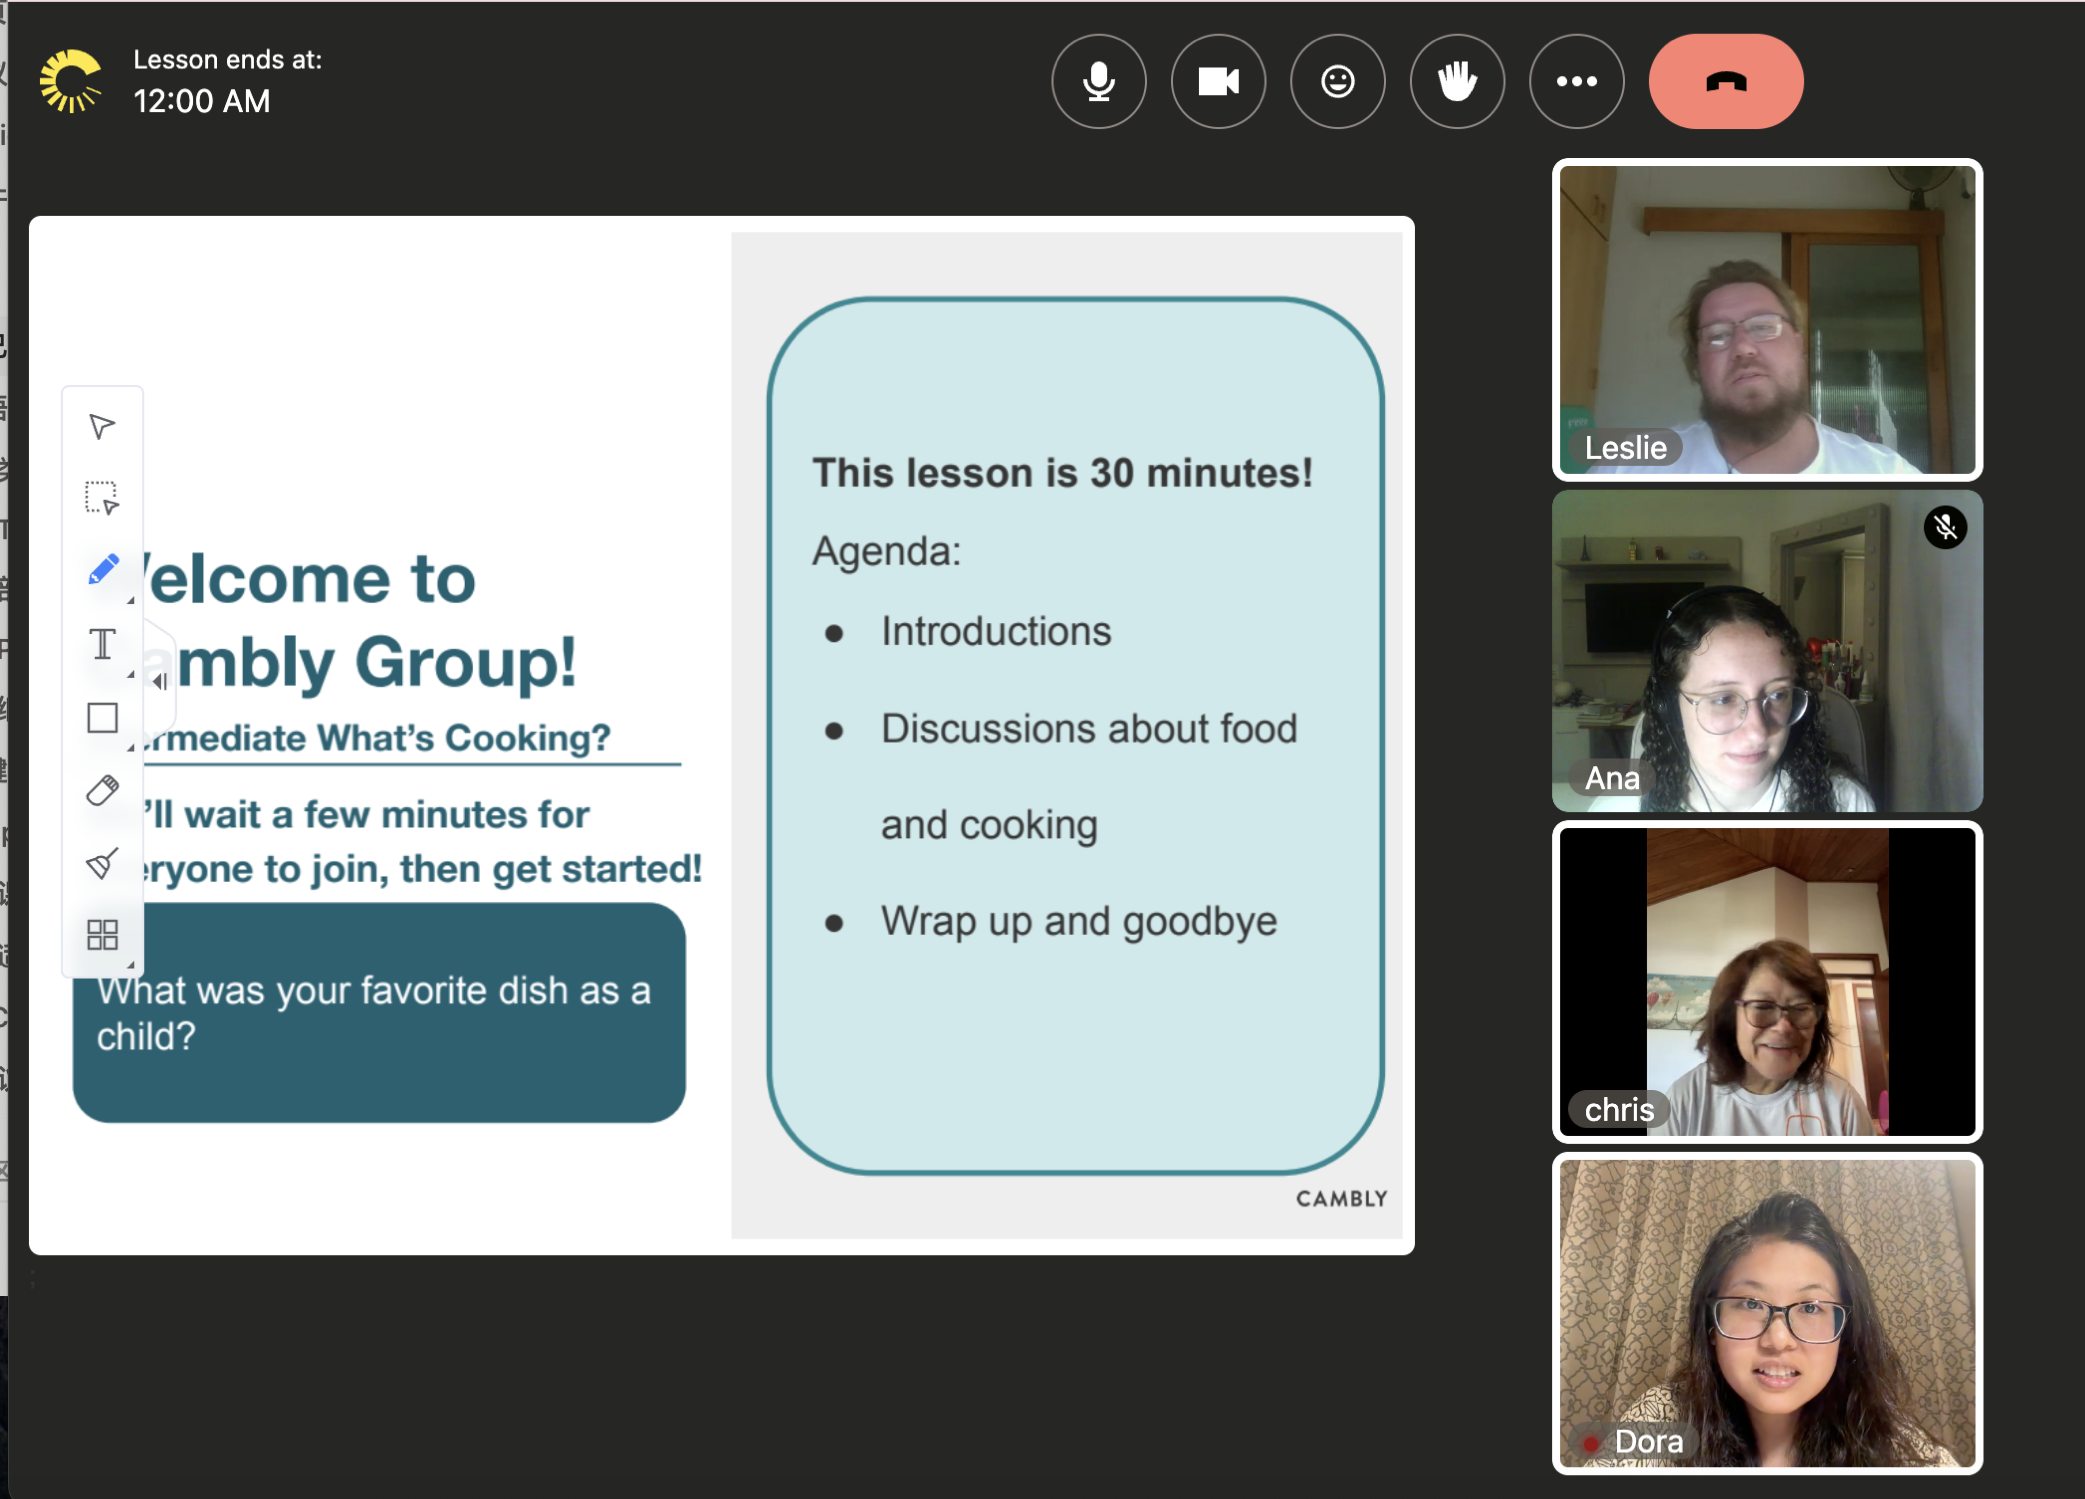Screen dimensions: 2085x1499
Task: Choose the dotted selection tool
Action: coord(102,498)
